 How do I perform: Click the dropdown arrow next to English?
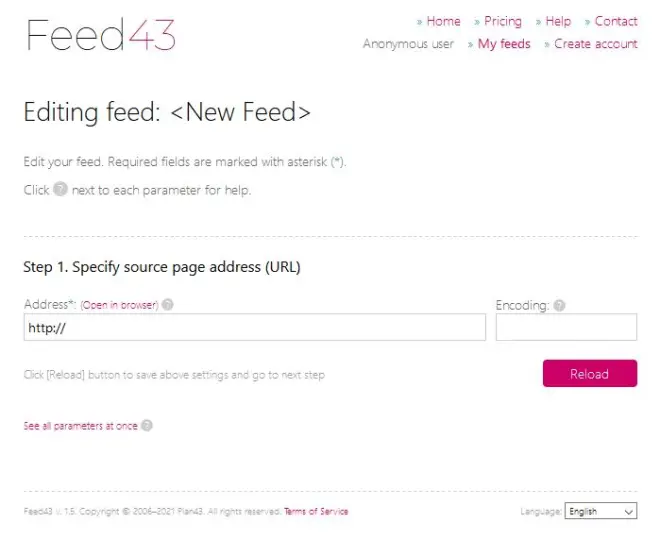[x=628, y=512]
